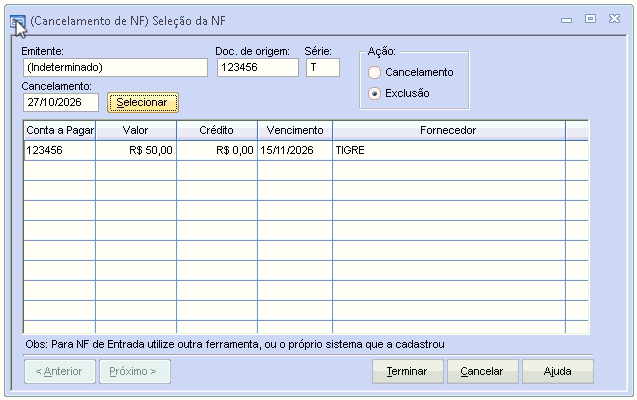The width and height of the screenshot is (637, 400).
Task: Close the Cancelamento de NF window
Action: click(614, 19)
